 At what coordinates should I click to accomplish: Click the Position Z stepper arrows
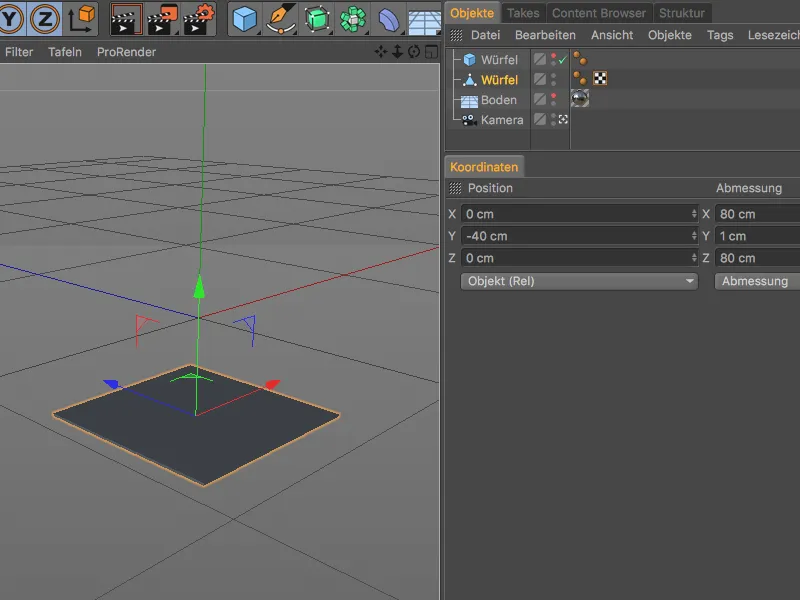point(694,258)
